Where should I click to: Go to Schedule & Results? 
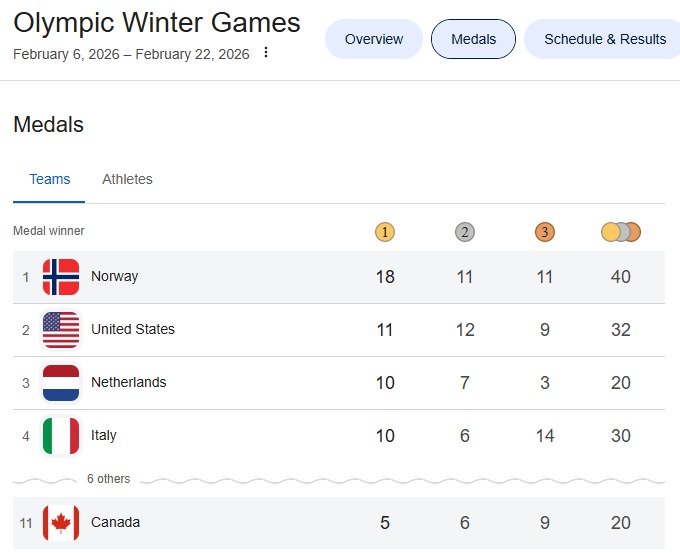click(604, 39)
